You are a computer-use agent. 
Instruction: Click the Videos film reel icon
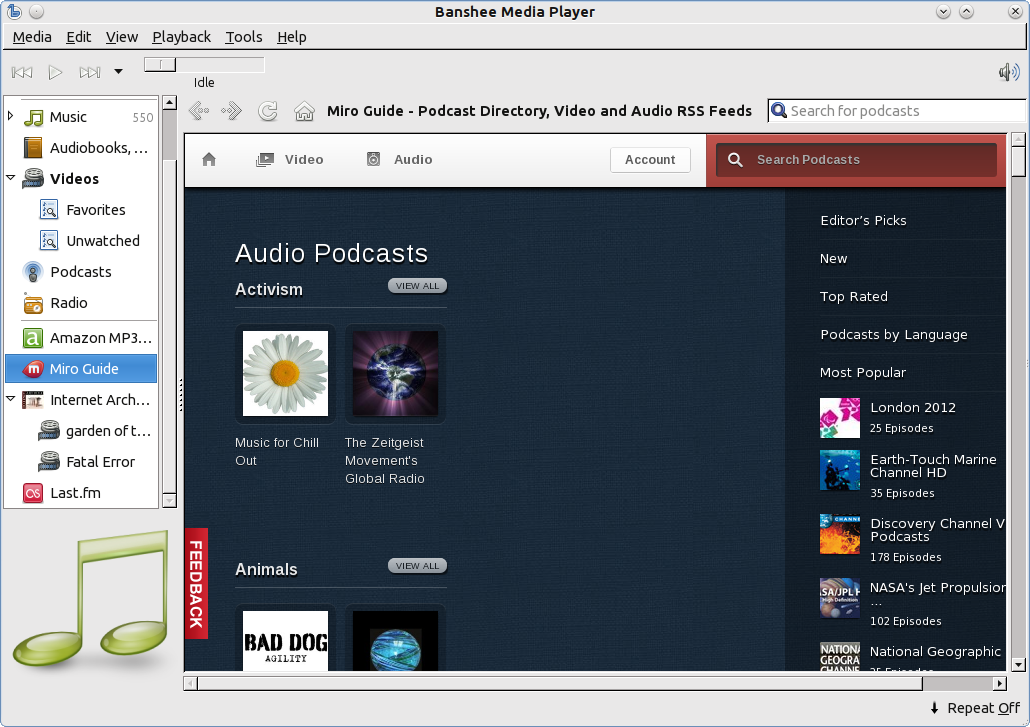[33, 179]
